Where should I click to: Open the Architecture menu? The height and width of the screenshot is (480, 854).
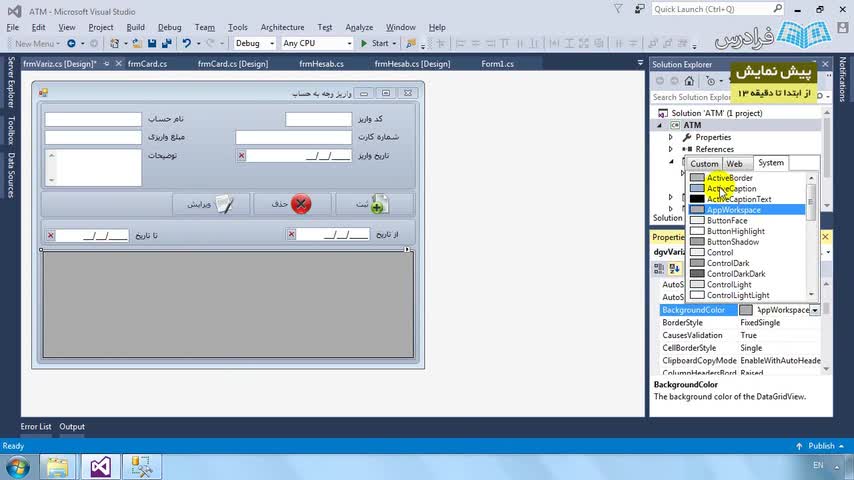coord(282,27)
